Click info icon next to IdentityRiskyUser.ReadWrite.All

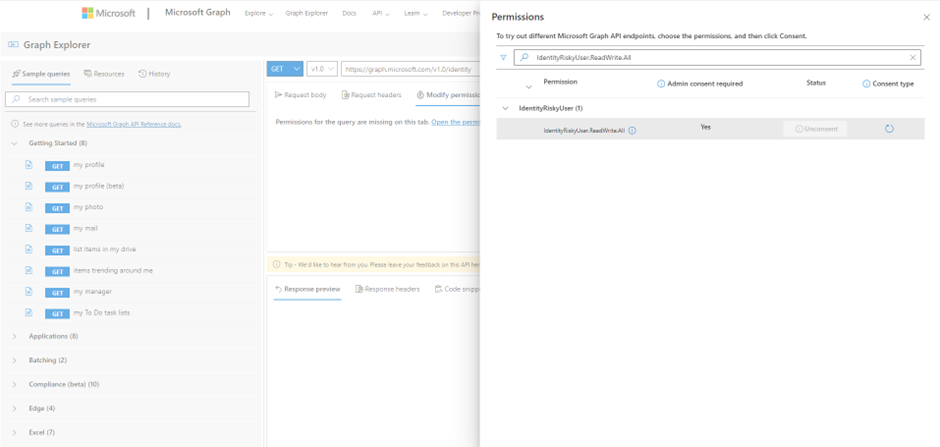pos(632,130)
